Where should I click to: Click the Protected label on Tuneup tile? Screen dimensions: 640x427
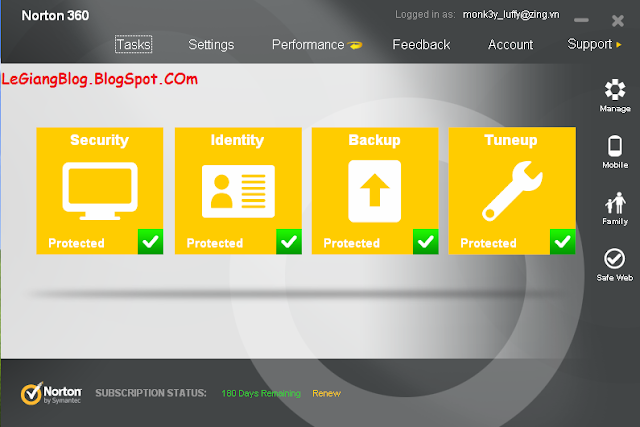click(x=489, y=243)
